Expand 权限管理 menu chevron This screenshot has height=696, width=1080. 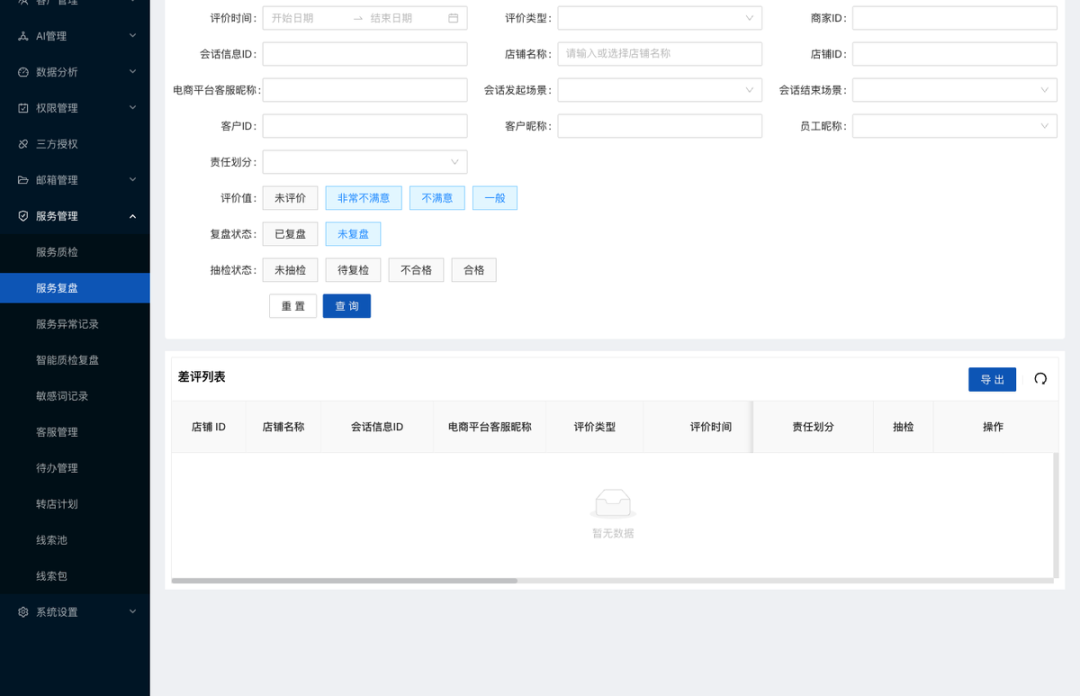133,108
